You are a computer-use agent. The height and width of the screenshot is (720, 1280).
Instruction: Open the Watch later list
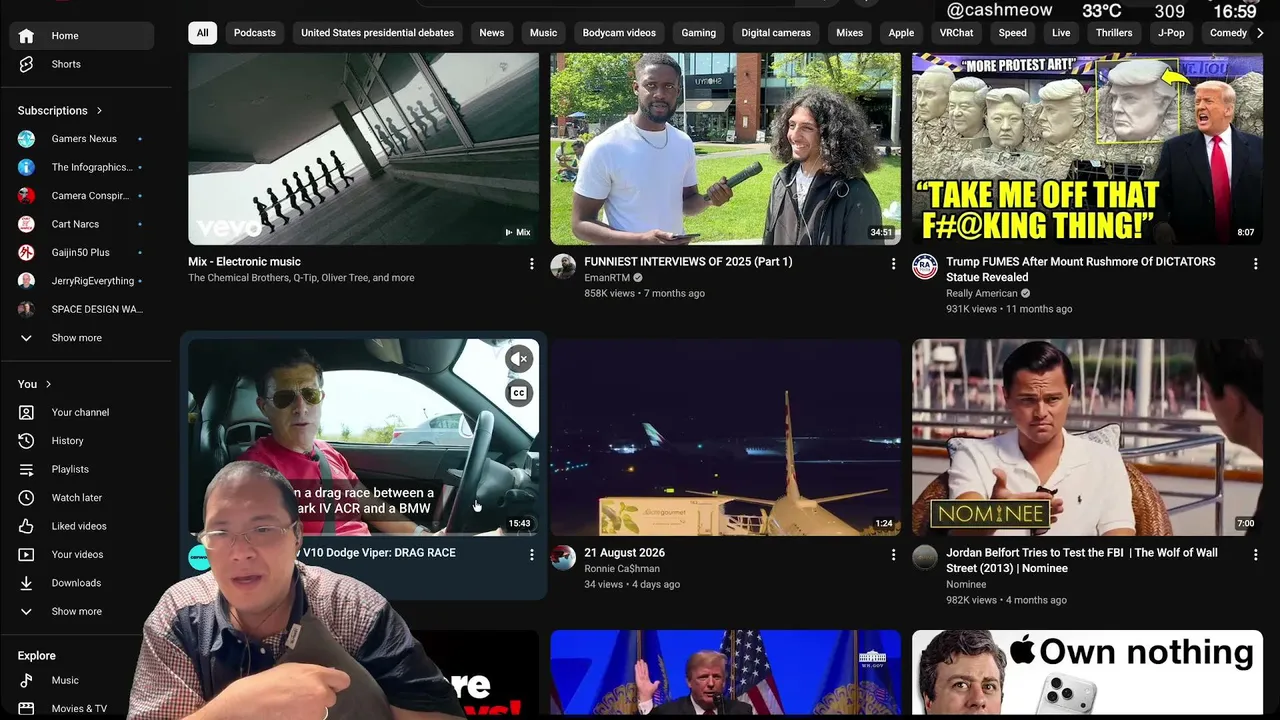[x=82, y=498]
